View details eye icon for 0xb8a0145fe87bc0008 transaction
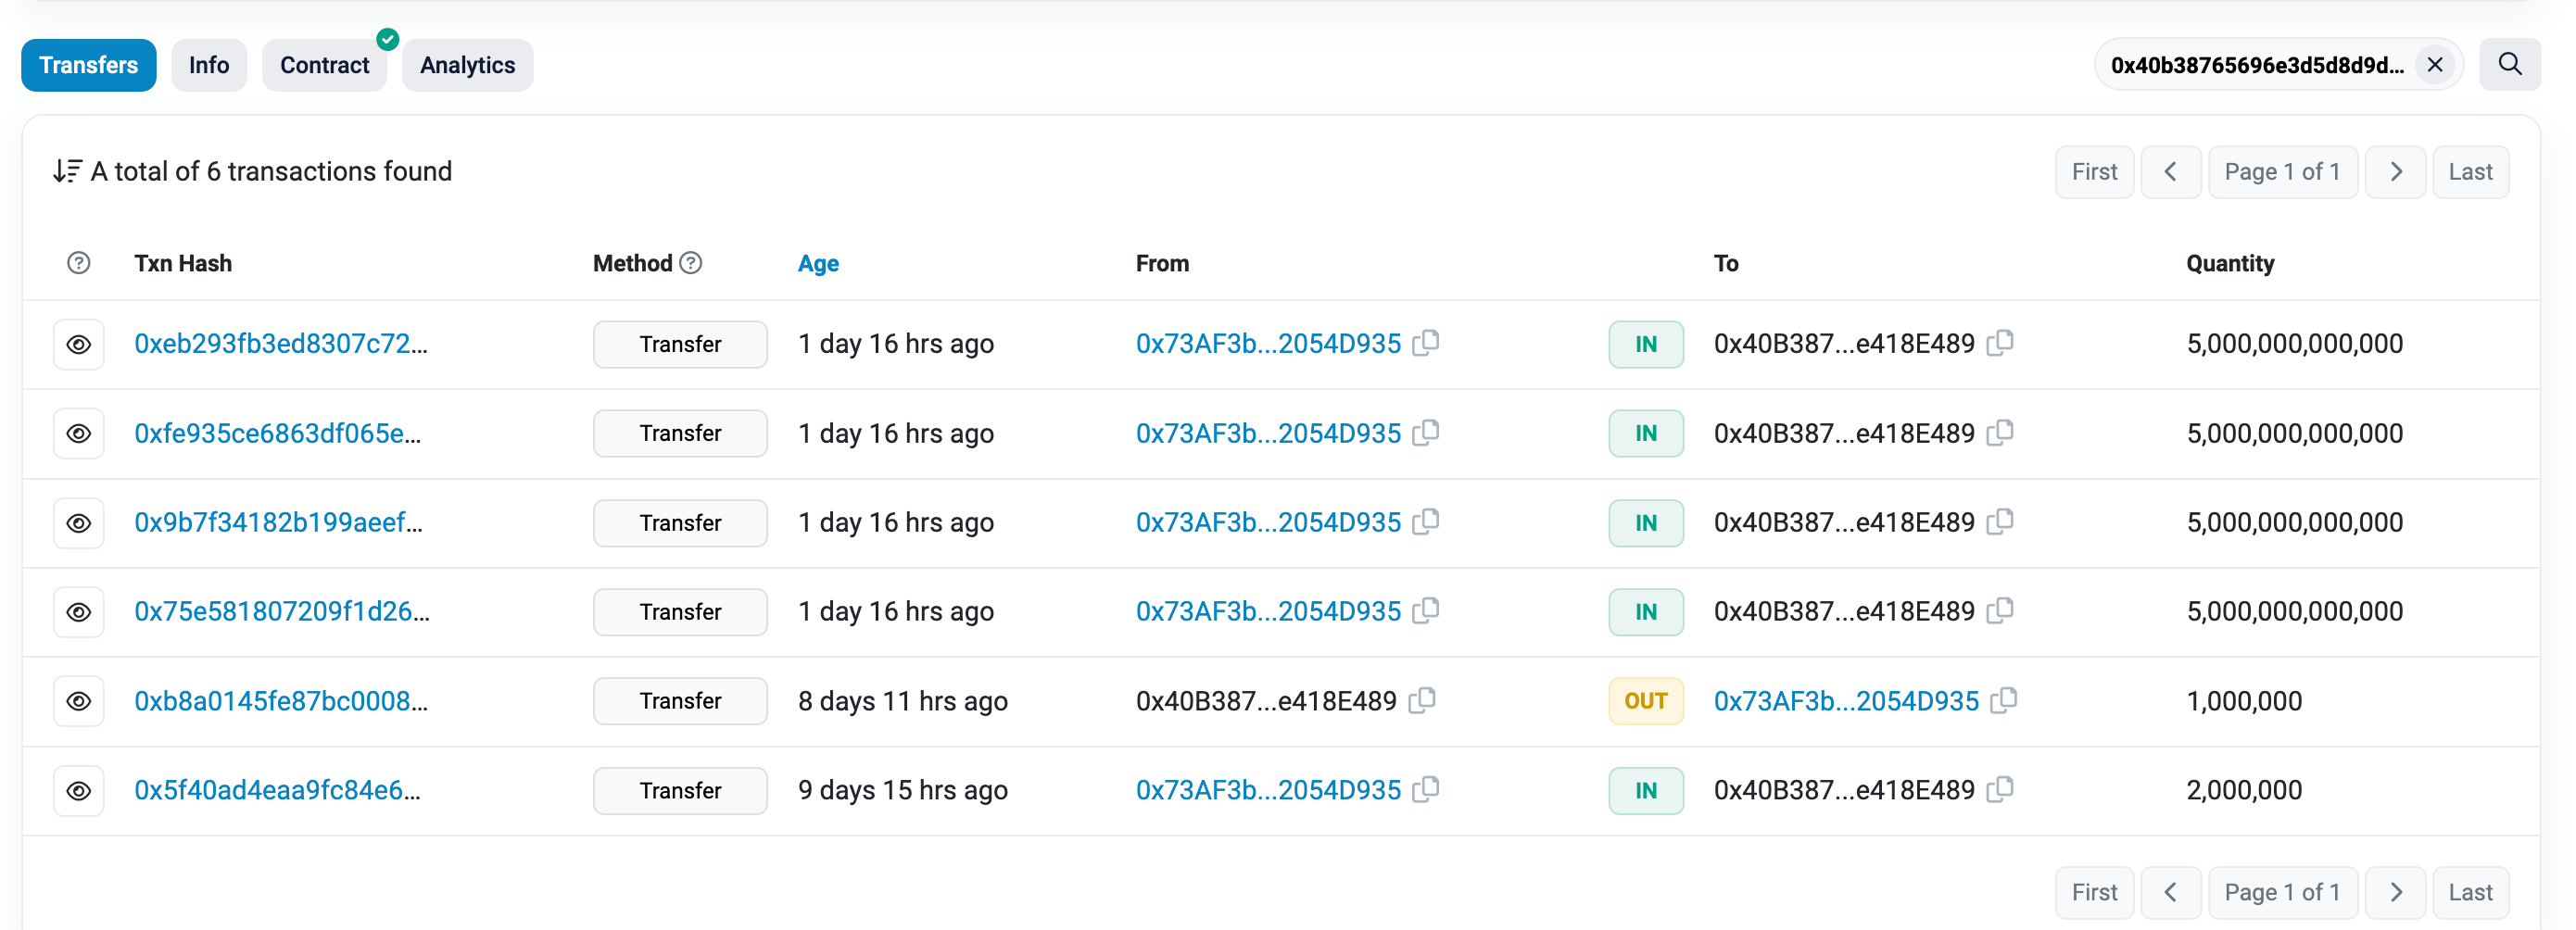2576x930 pixels. tap(79, 701)
